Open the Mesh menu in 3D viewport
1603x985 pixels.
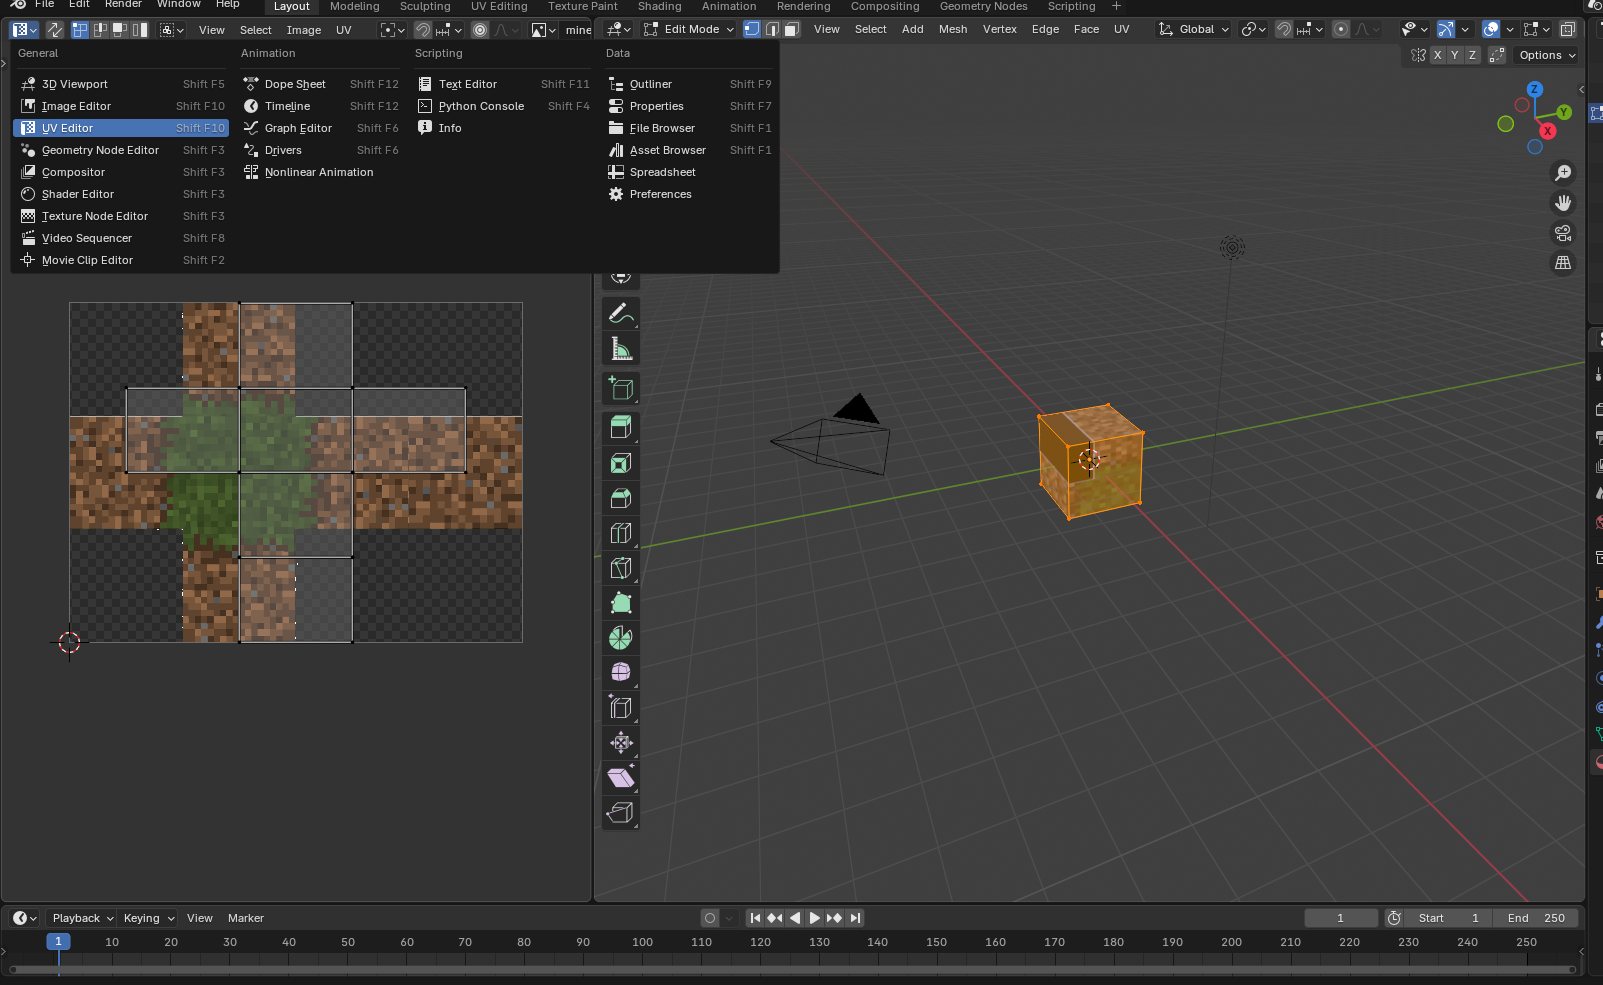[953, 29]
